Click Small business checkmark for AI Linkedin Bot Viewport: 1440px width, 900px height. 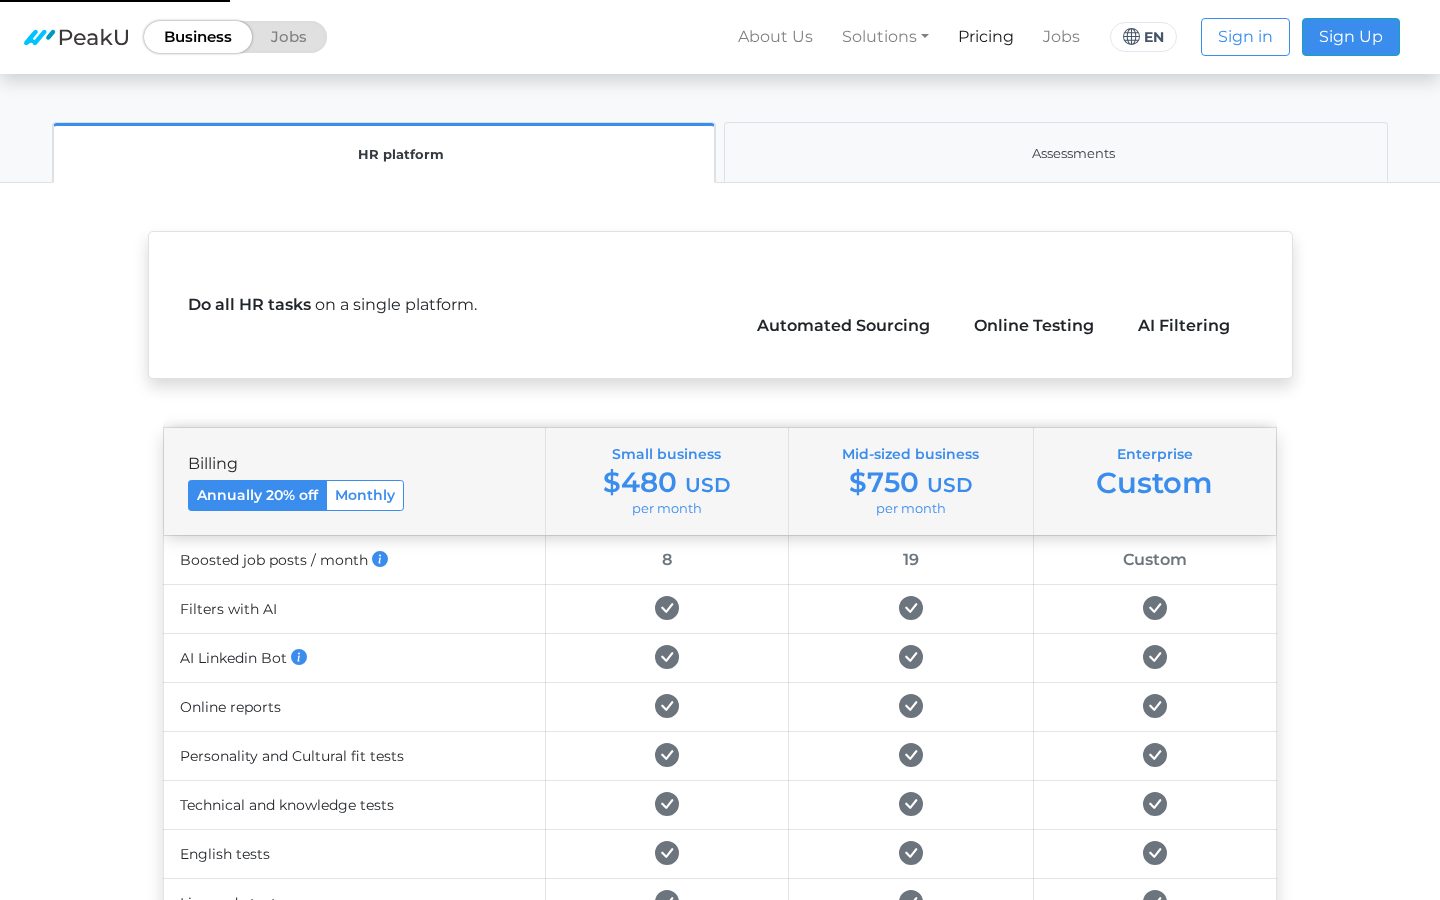(667, 657)
